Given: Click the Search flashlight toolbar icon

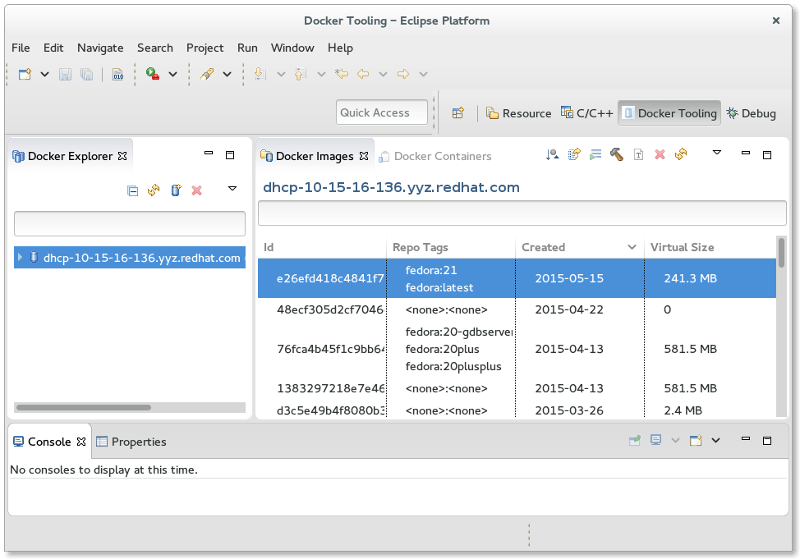Looking at the screenshot, I should (x=207, y=74).
